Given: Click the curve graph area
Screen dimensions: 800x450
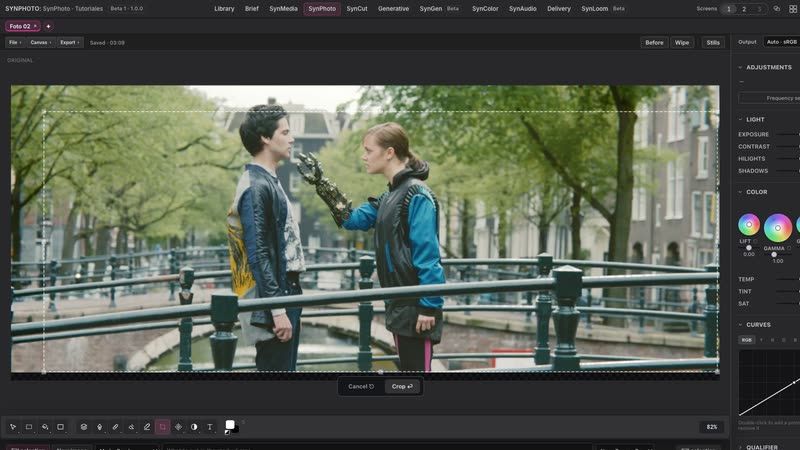Looking at the screenshot, I should (x=769, y=383).
